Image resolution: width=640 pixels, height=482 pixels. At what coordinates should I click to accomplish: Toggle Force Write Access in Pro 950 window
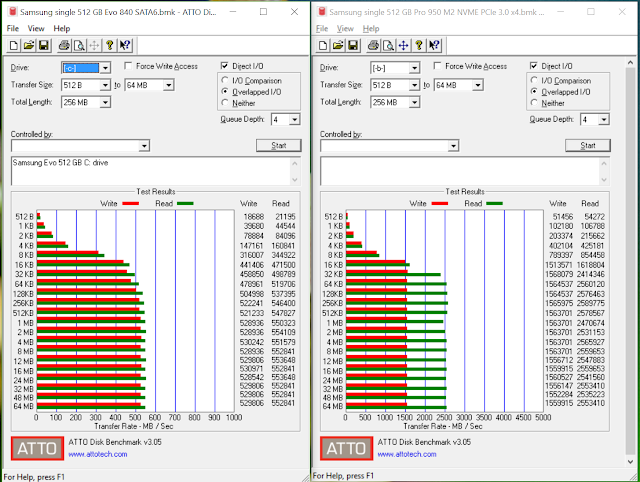coord(438,66)
